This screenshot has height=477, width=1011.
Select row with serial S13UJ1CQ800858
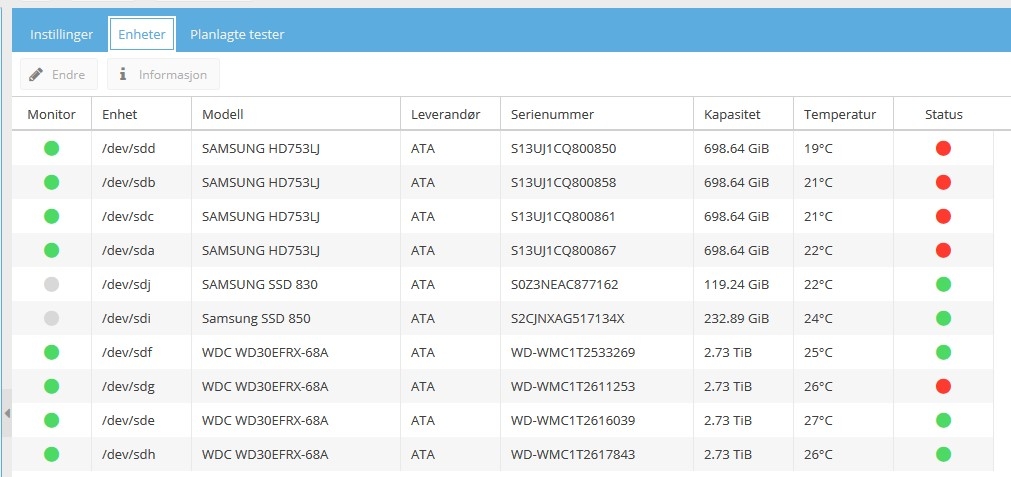502,182
